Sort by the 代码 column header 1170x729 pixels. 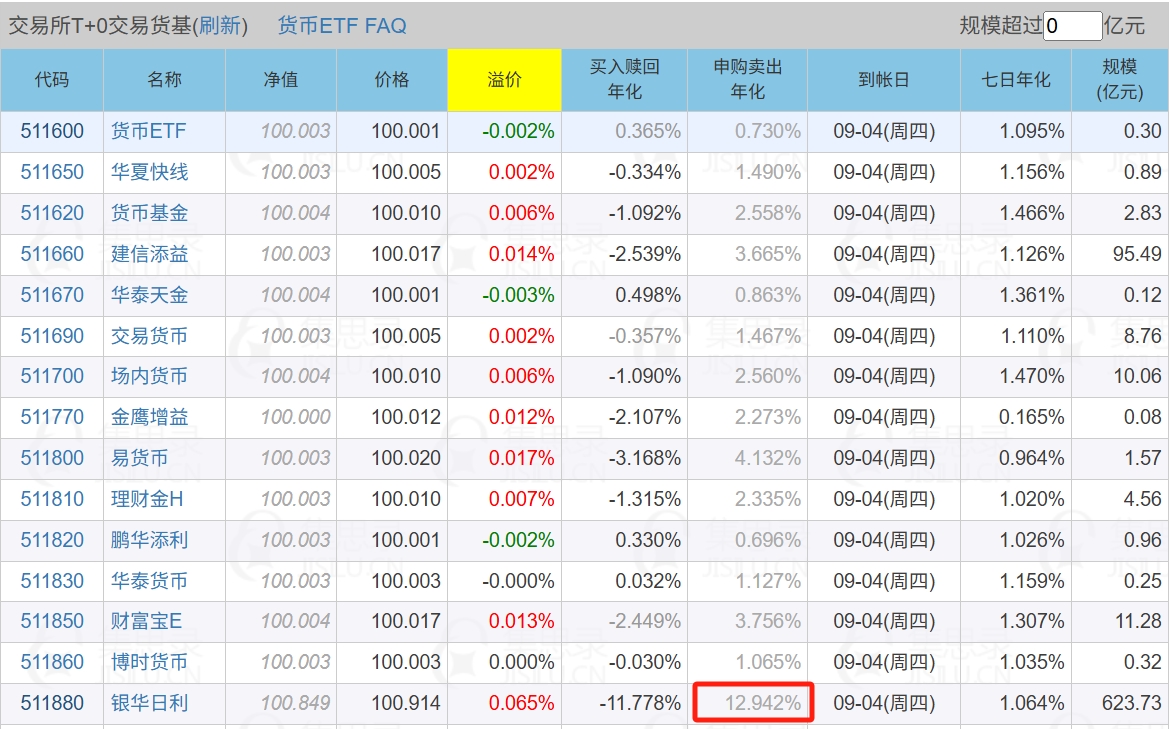tap(52, 80)
